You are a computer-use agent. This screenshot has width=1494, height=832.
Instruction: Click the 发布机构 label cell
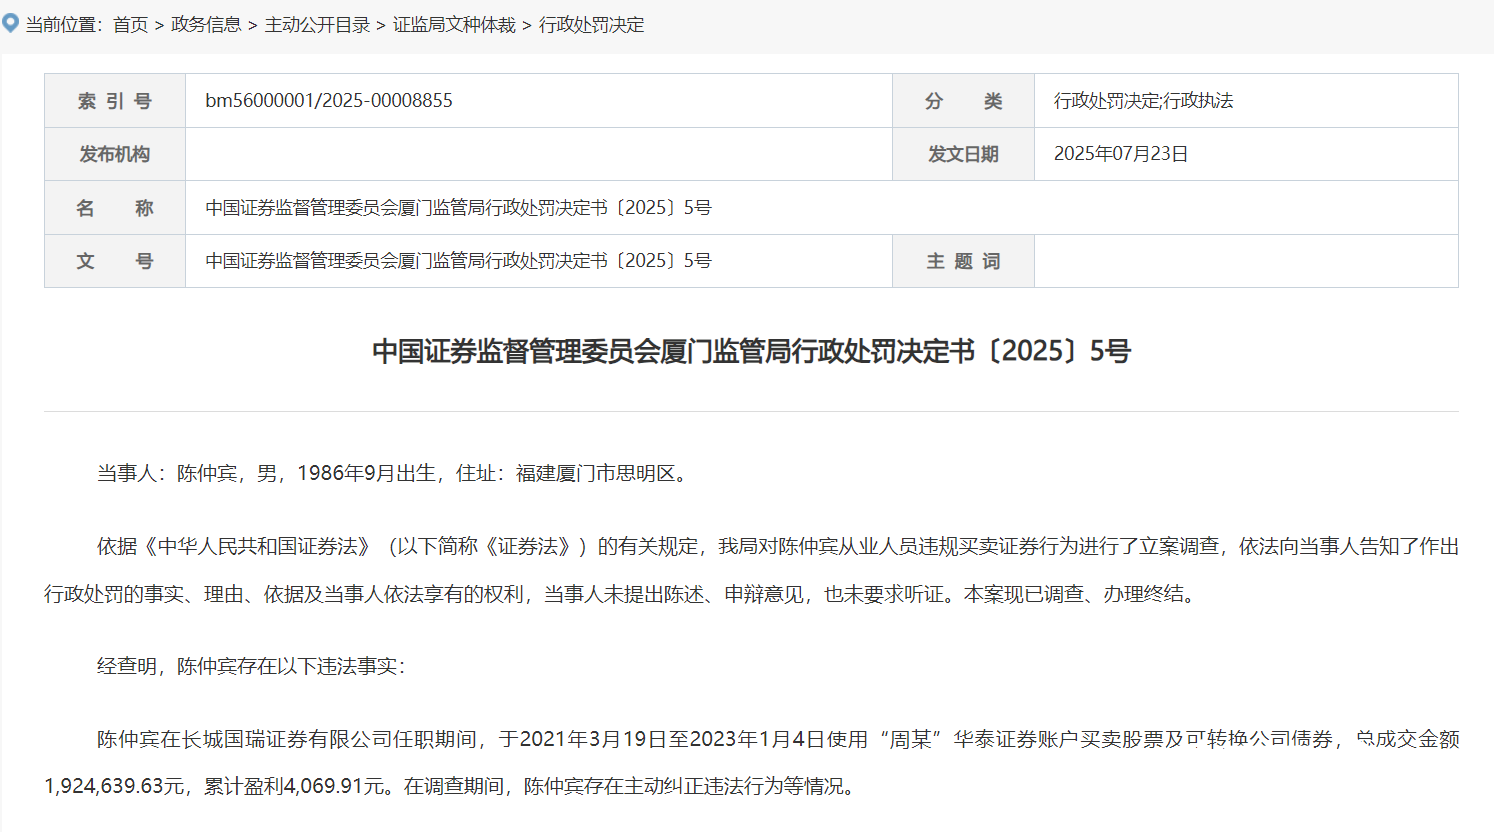pyautogui.click(x=114, y=154)
